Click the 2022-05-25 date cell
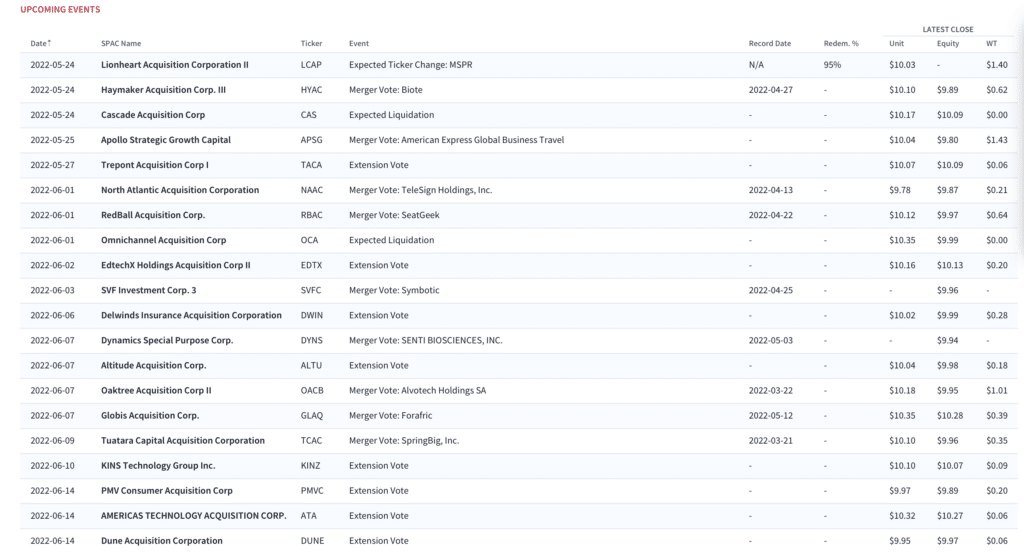The height and width of the screenshot is (553, 1024). coord(52,140)
